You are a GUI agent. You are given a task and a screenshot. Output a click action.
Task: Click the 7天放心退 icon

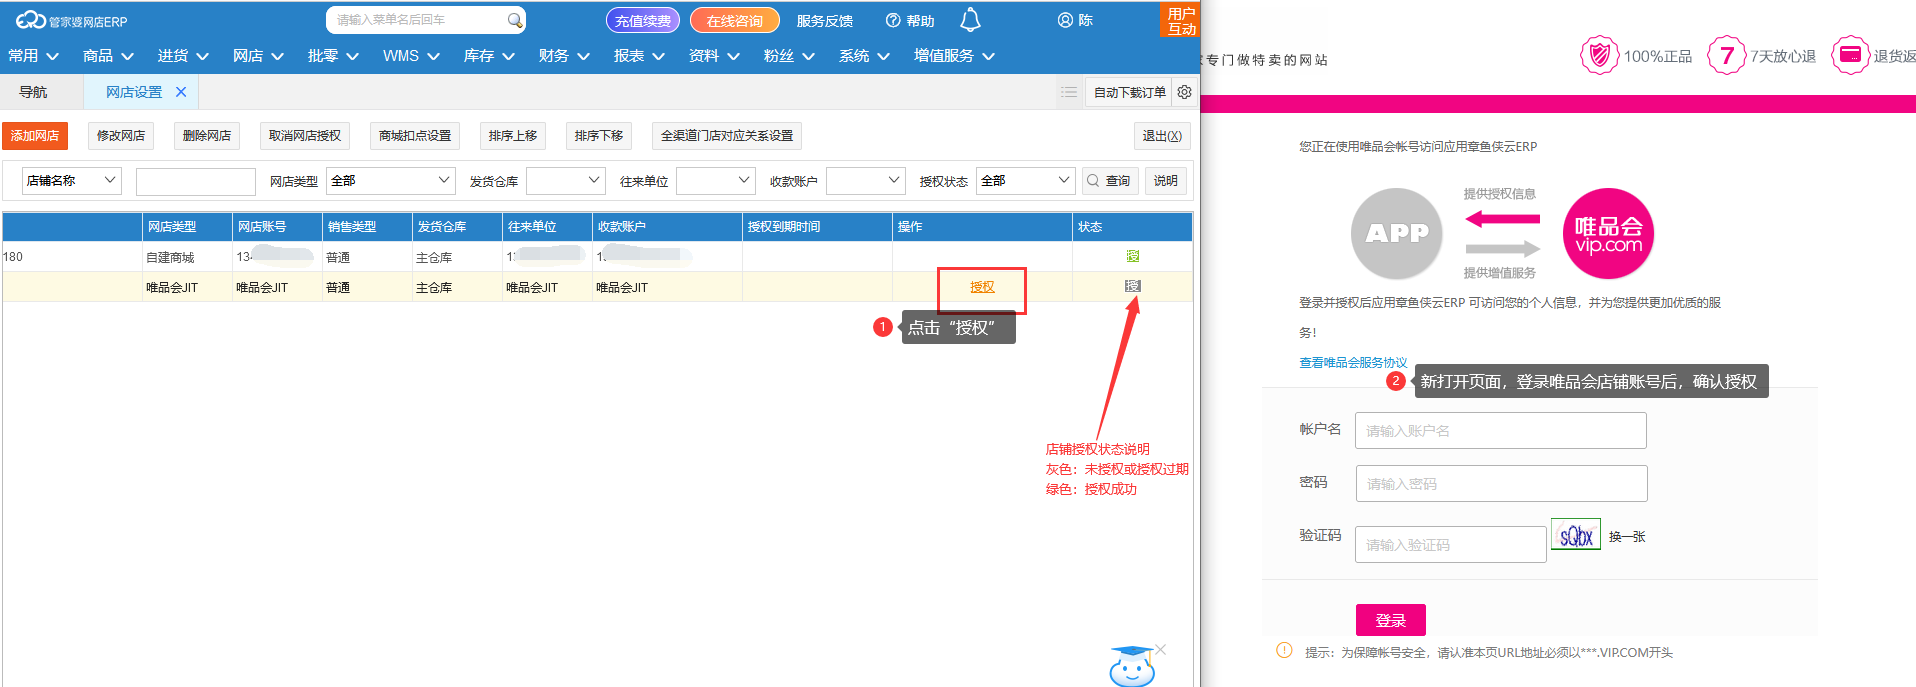coord(1726,55)
